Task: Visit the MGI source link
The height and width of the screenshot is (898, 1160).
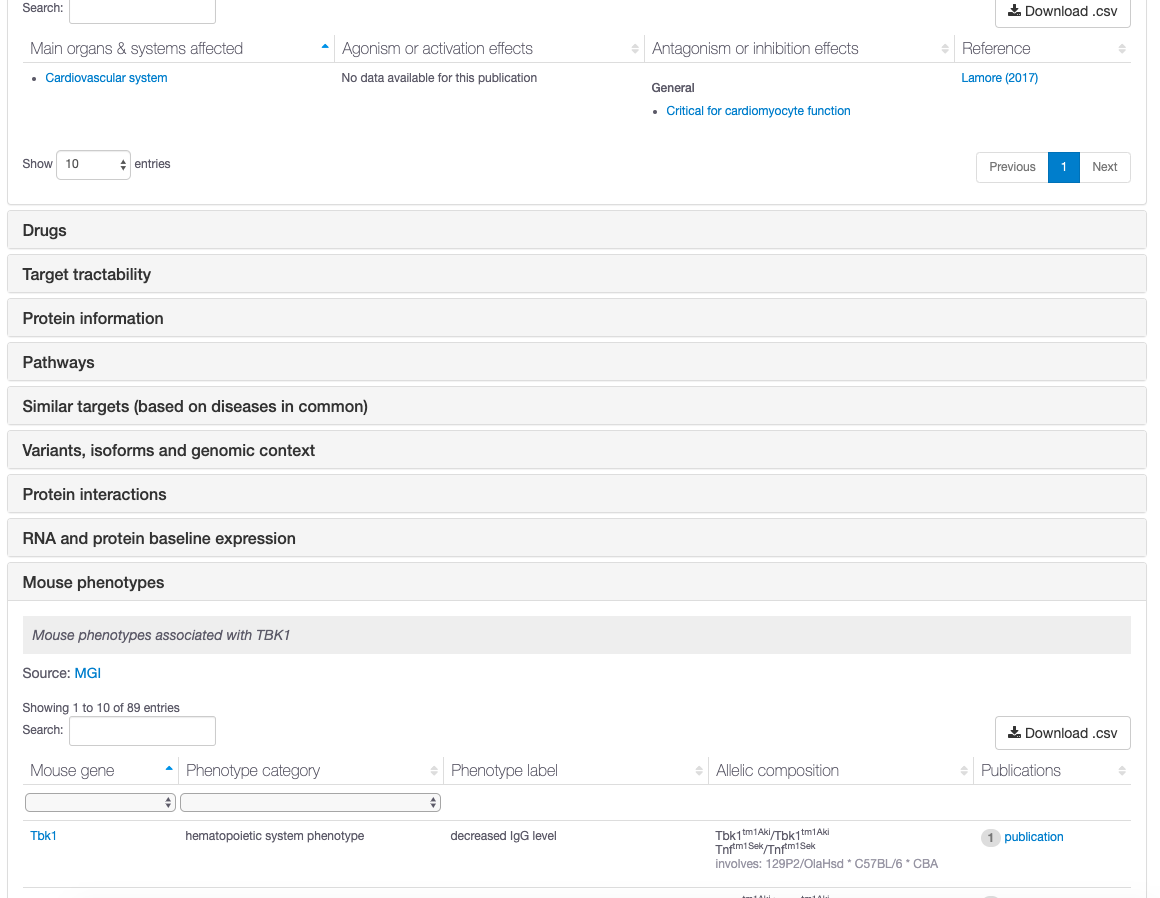Action: 87,673
